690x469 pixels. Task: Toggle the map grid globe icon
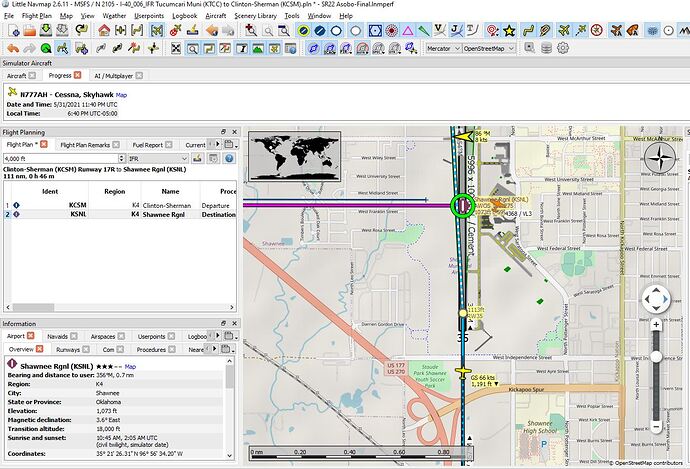coord(652,30)
